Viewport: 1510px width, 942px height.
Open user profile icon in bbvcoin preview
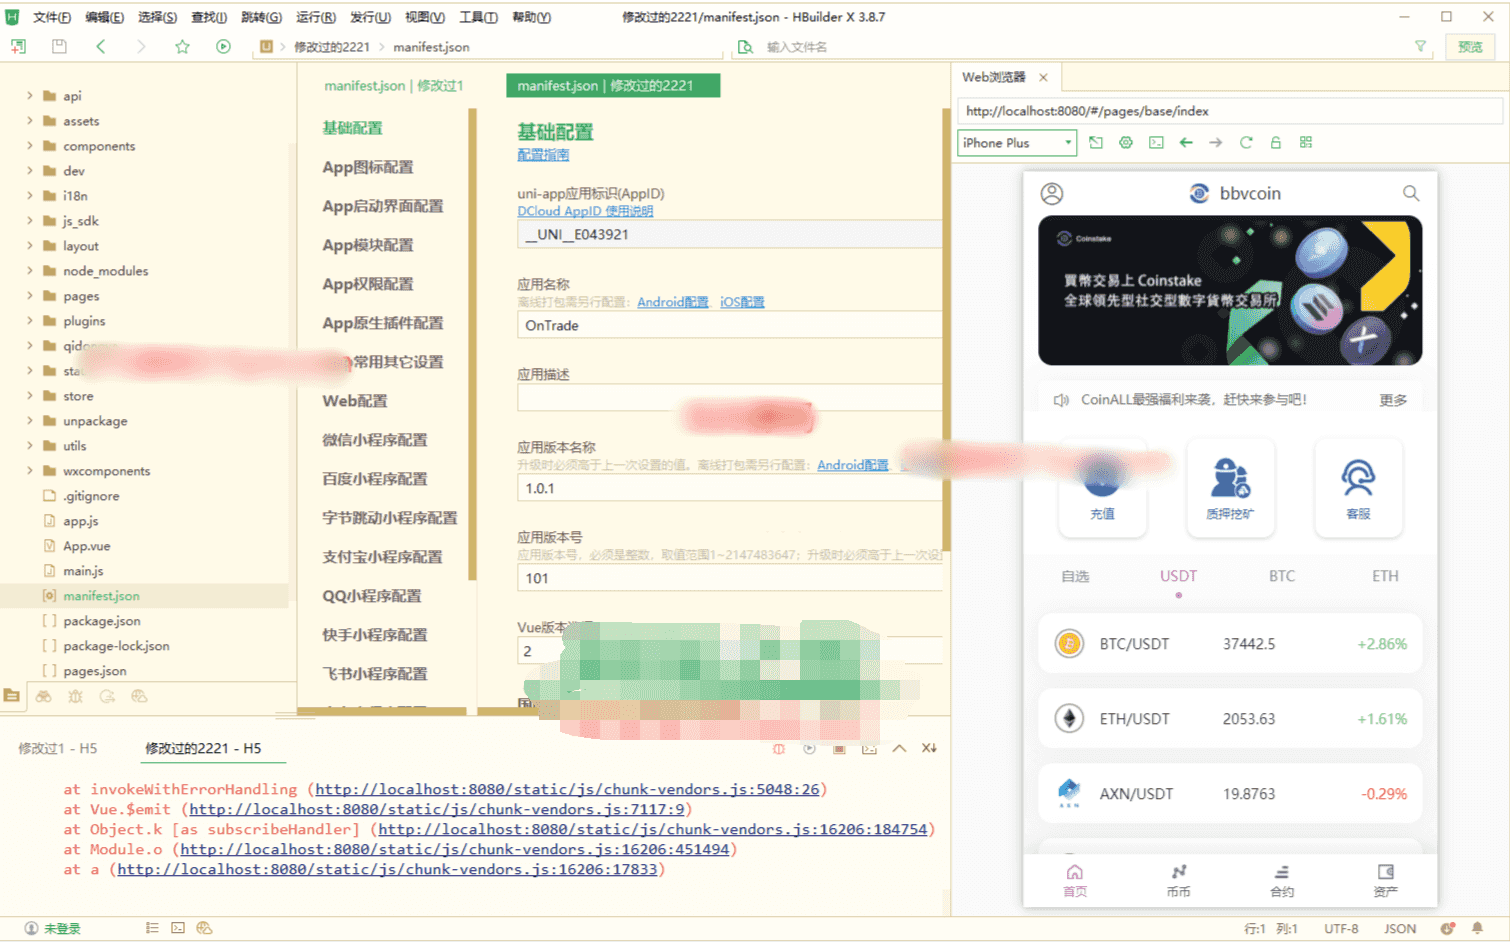click(1052, 194)
